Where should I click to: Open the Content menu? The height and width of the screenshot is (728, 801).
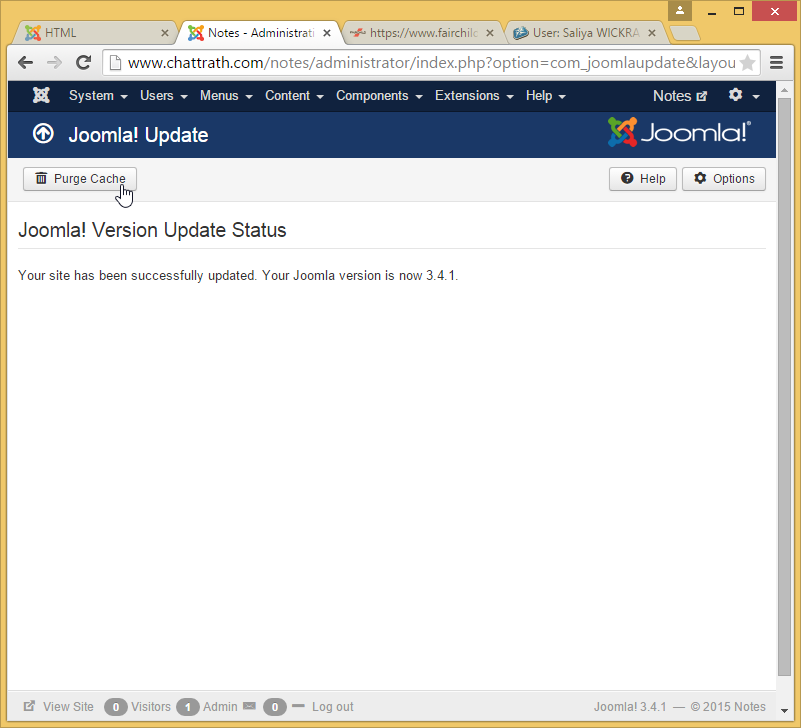coord(294,96)
